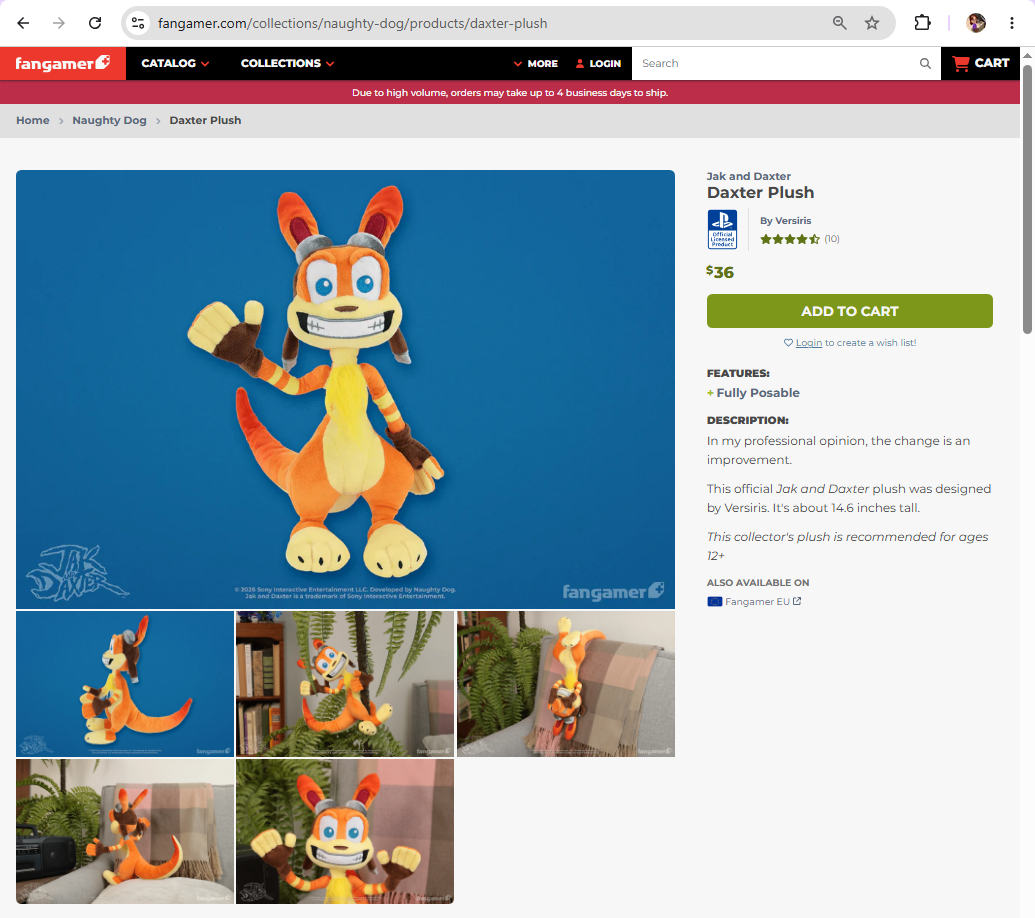Bookmark this page with the star icon
Image resolution: width=1035 pixels, height=918 pixels.
tap(872, 23)
